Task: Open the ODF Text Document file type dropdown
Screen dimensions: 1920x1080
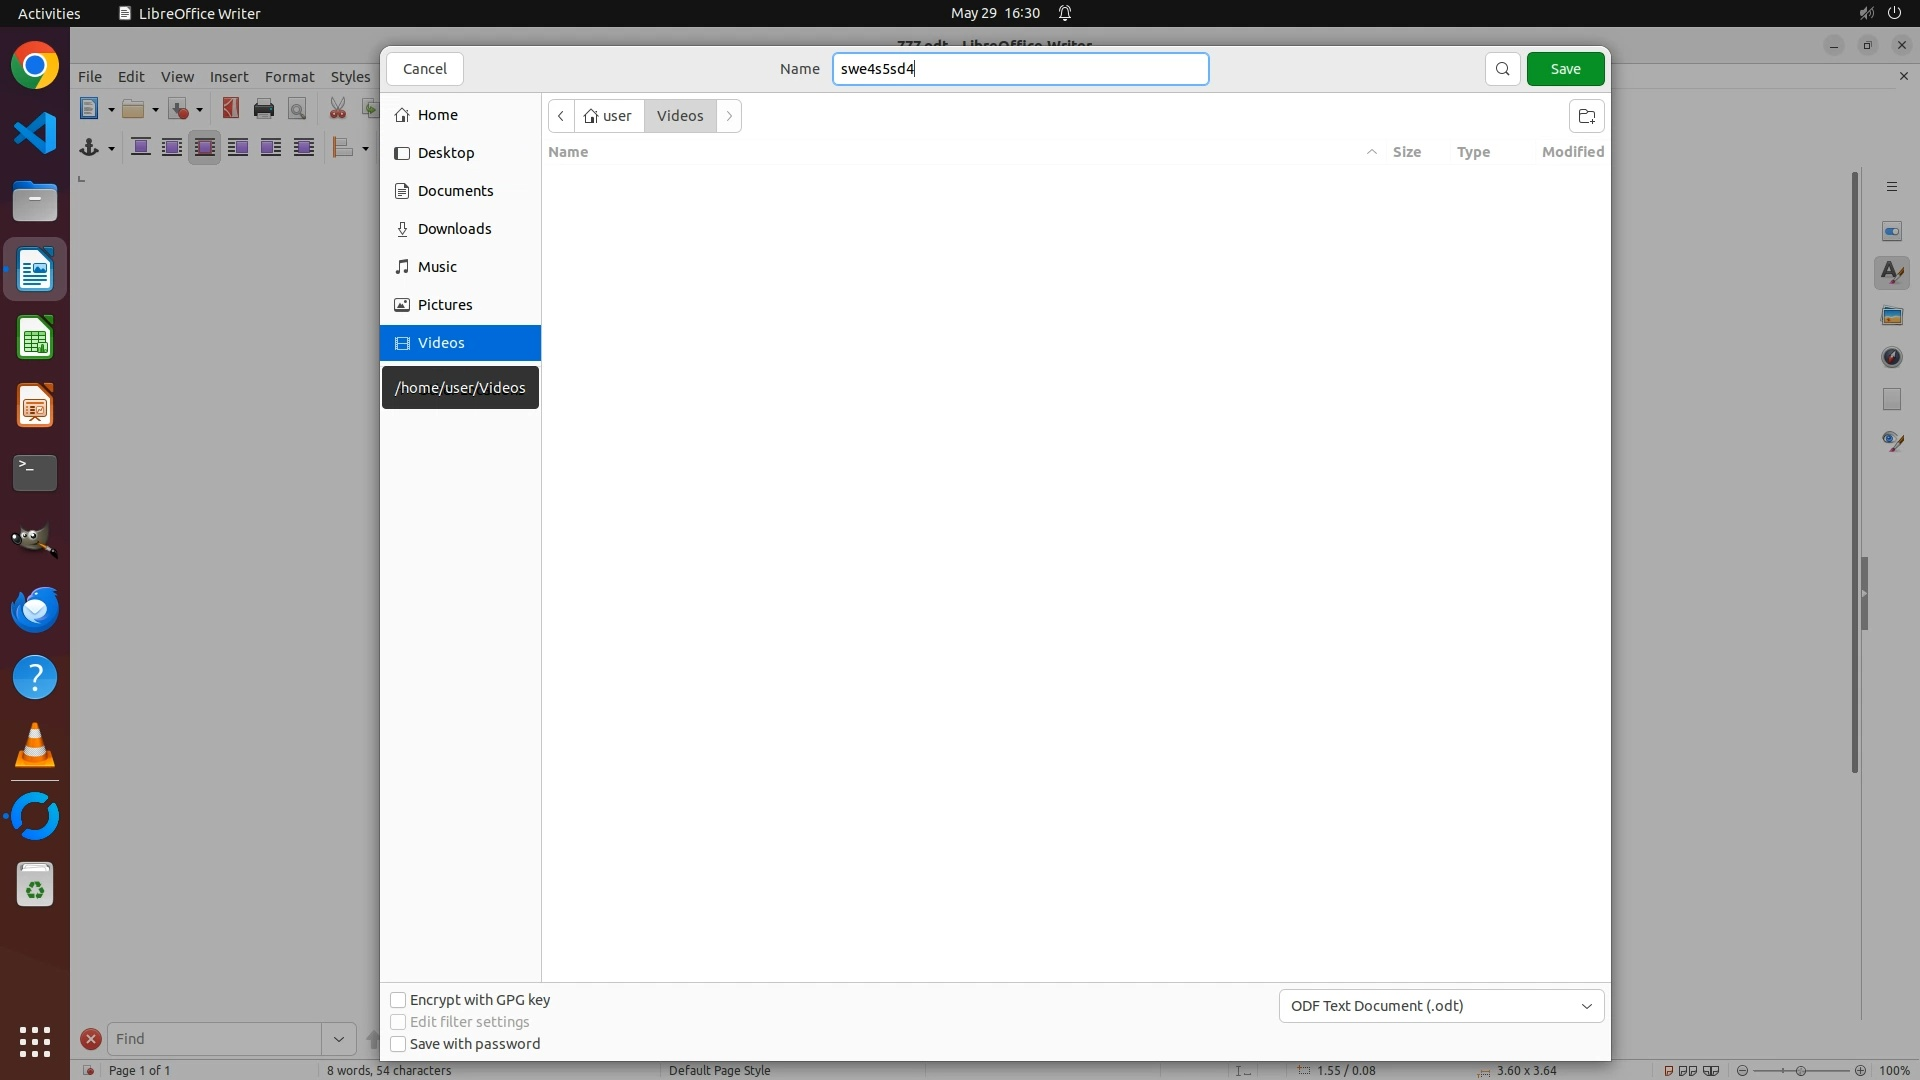Action: click(x=1440, y=1006)
